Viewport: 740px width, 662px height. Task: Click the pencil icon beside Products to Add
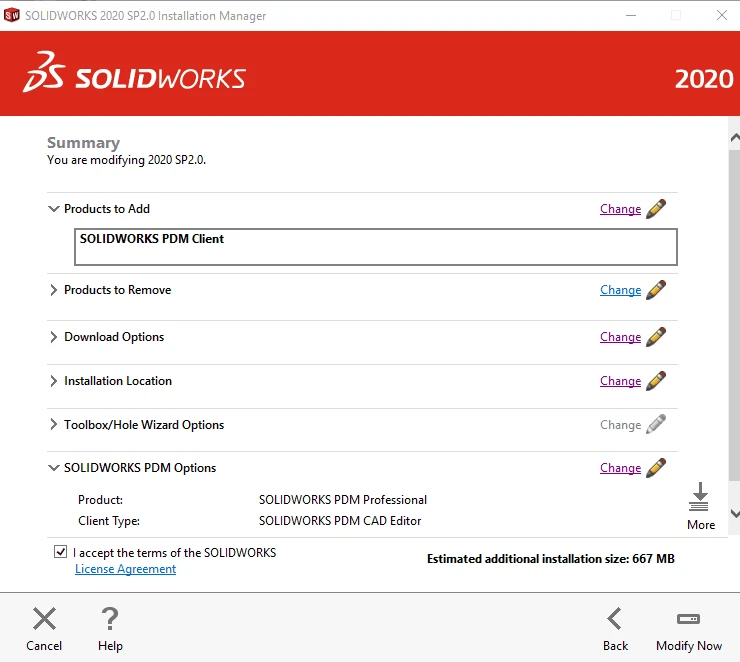point(656,209)
